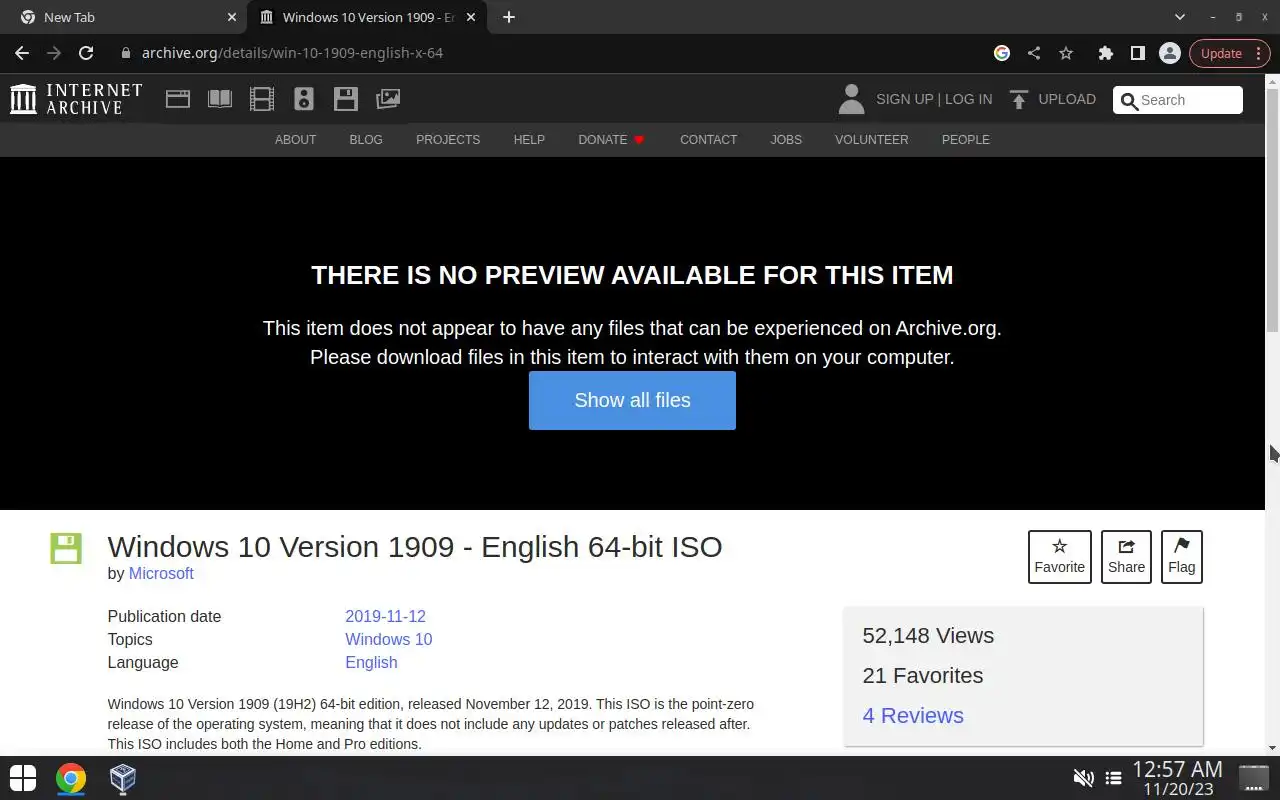Open the taskbar tray list icon
The image size is (1280, 800).
tap(1113, 778)
